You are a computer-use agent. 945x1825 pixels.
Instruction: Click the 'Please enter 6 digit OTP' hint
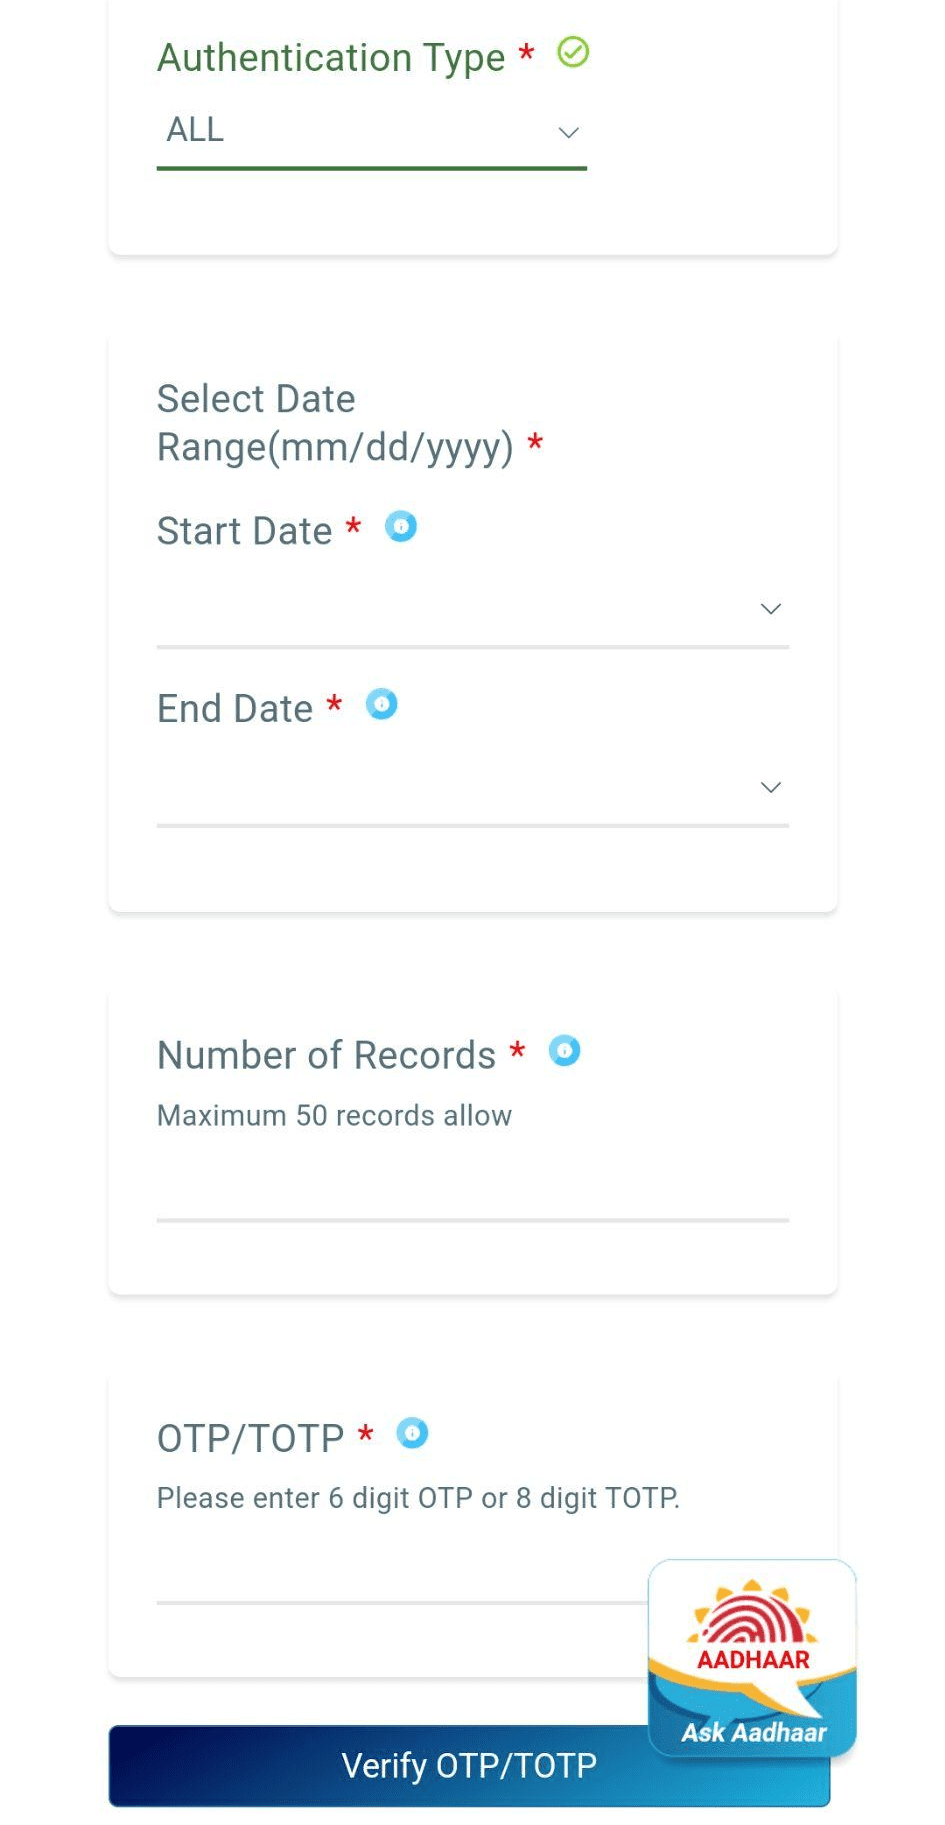coord(418,1498)
